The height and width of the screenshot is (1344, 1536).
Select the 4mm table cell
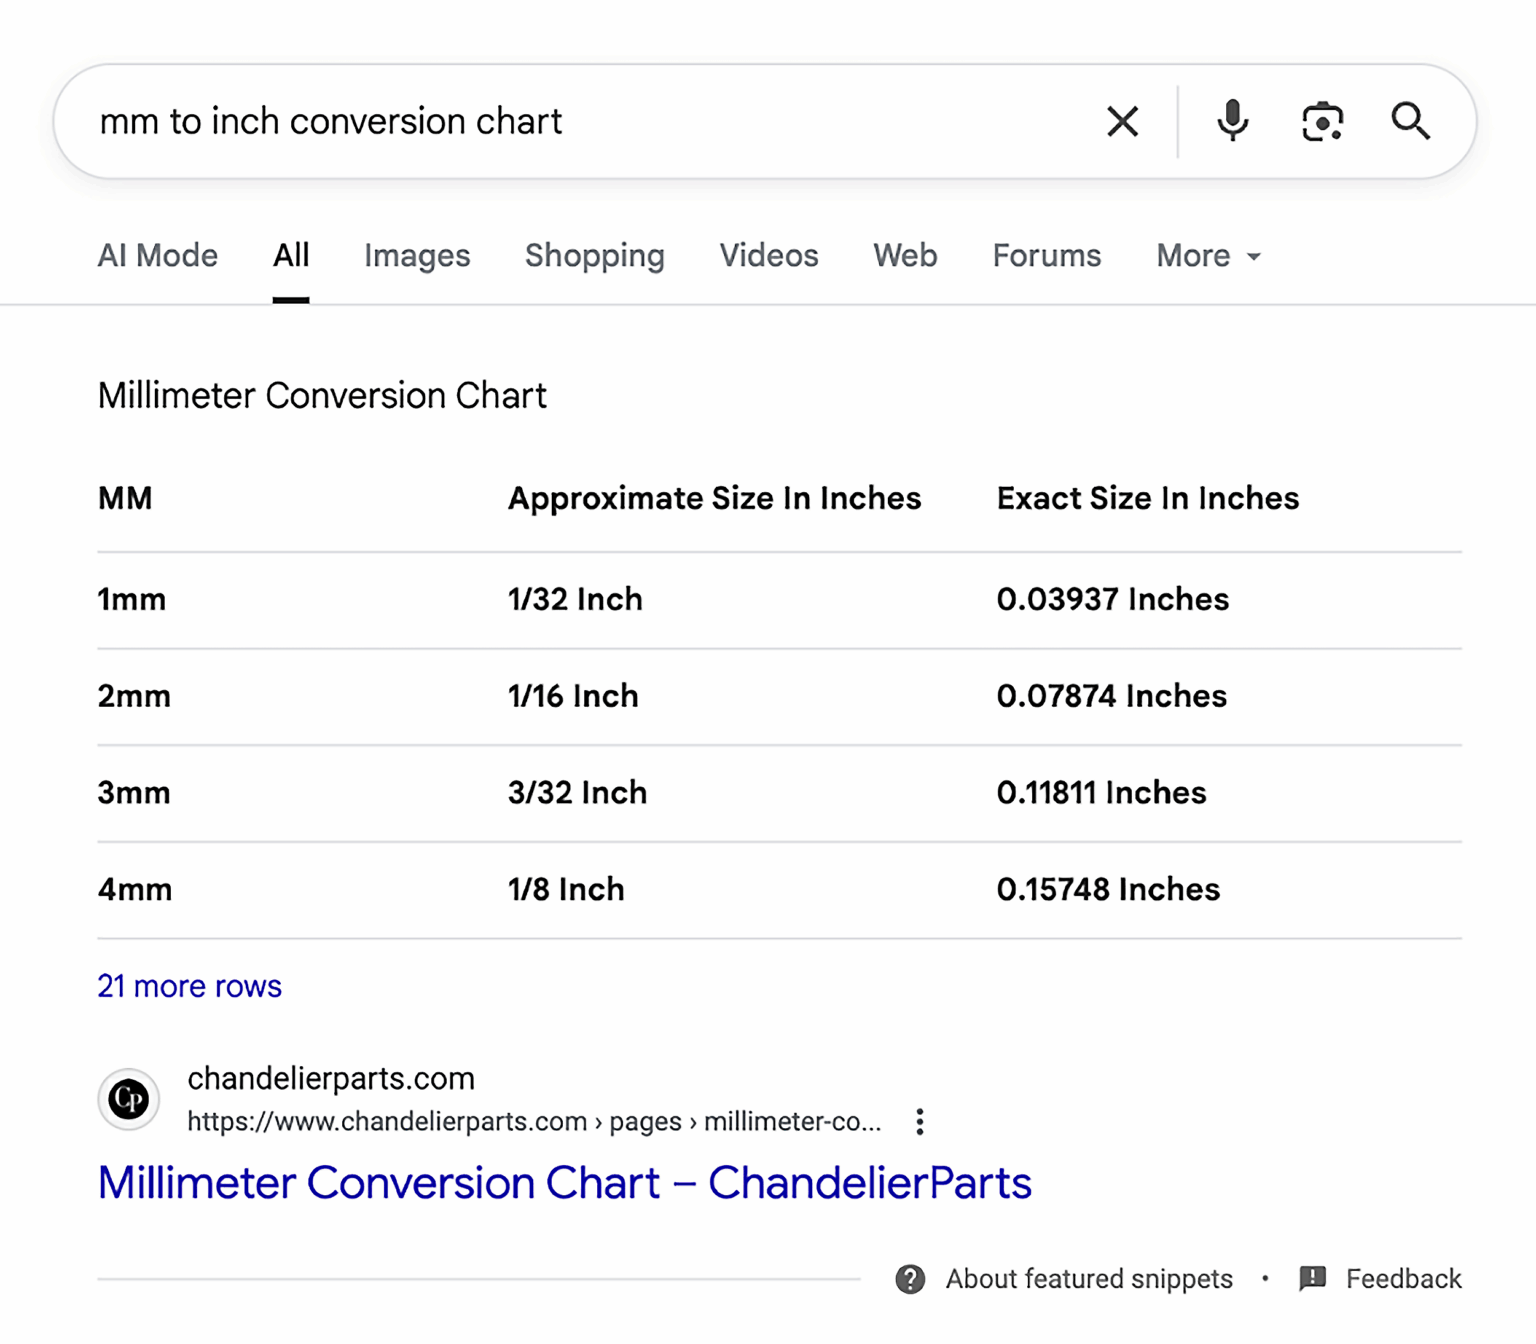[x=135, y=890]
